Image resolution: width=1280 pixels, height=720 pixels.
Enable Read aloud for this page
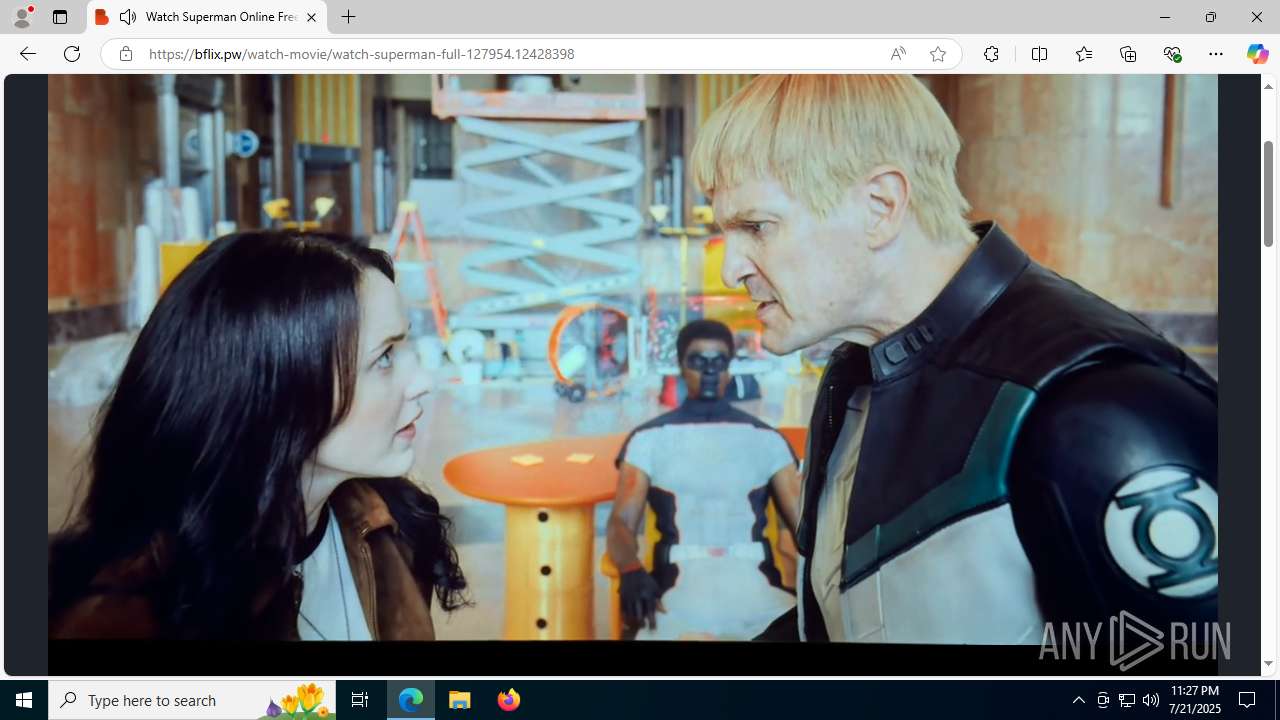(898, 54)
